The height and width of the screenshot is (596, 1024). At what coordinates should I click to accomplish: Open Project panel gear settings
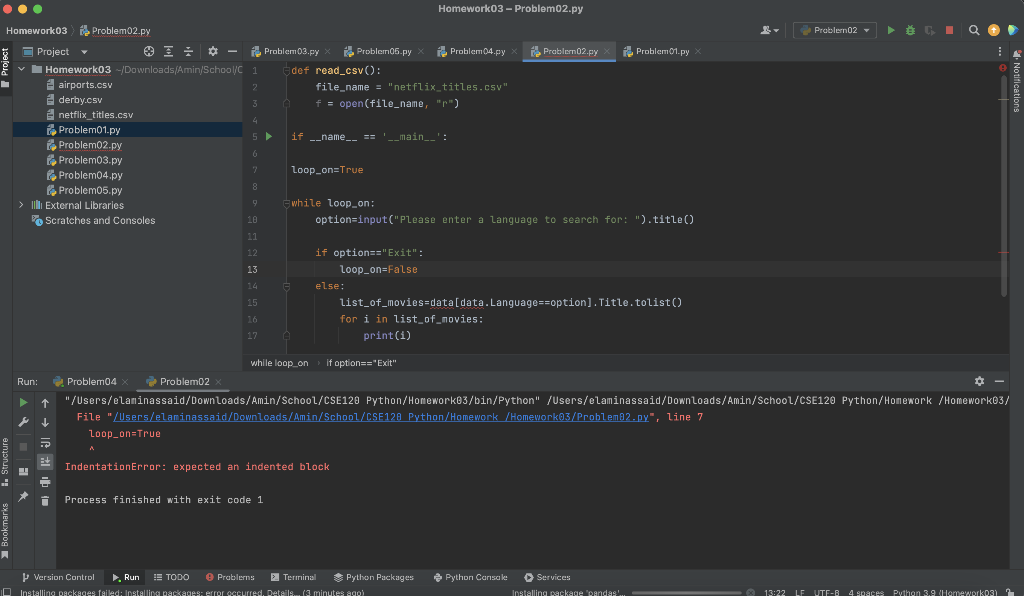point(212,51)
